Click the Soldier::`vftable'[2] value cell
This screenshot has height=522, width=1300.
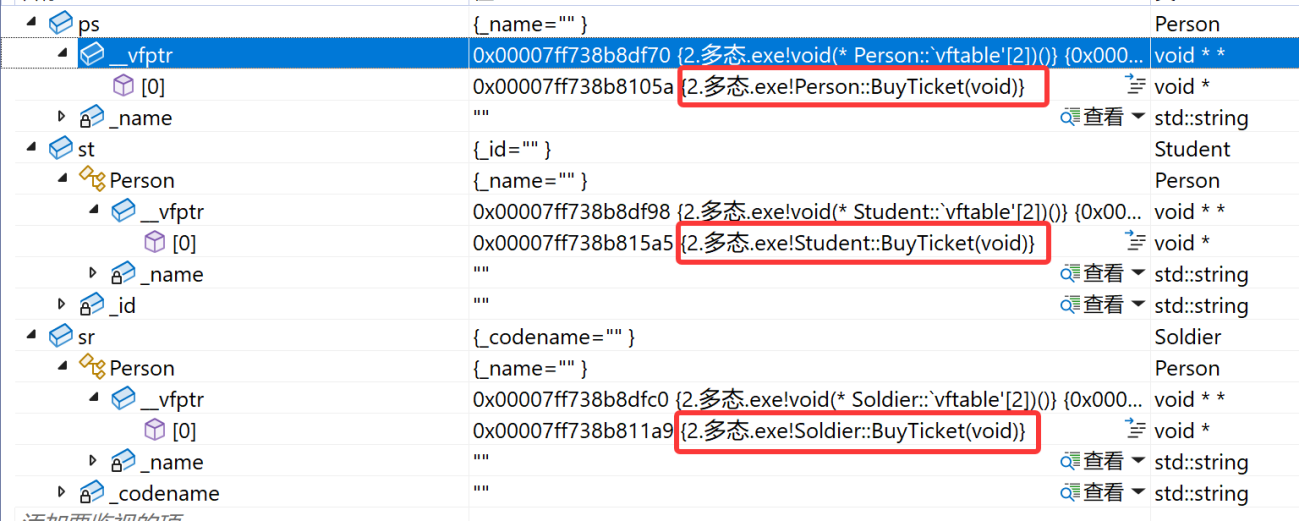pyautogui.click(x=809, y=399)
